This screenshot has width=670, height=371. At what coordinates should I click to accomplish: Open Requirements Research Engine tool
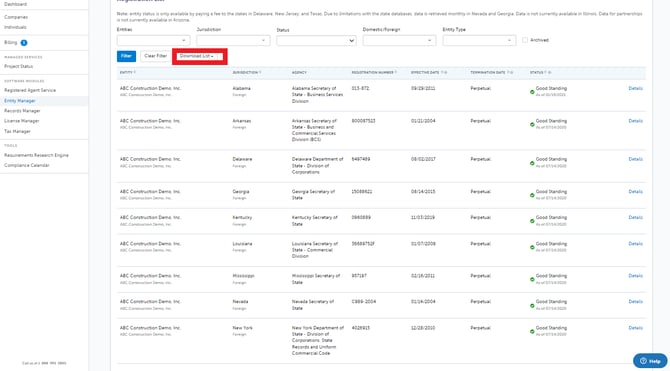click(x=36, y=156)
